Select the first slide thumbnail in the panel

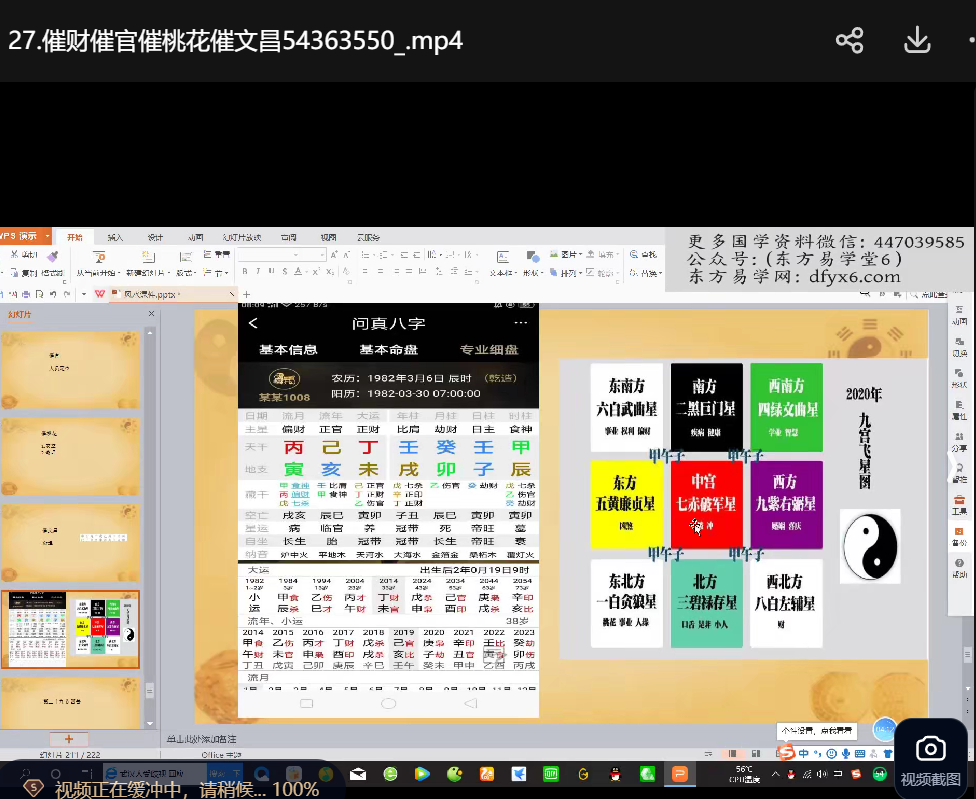(x=70, y=370)
